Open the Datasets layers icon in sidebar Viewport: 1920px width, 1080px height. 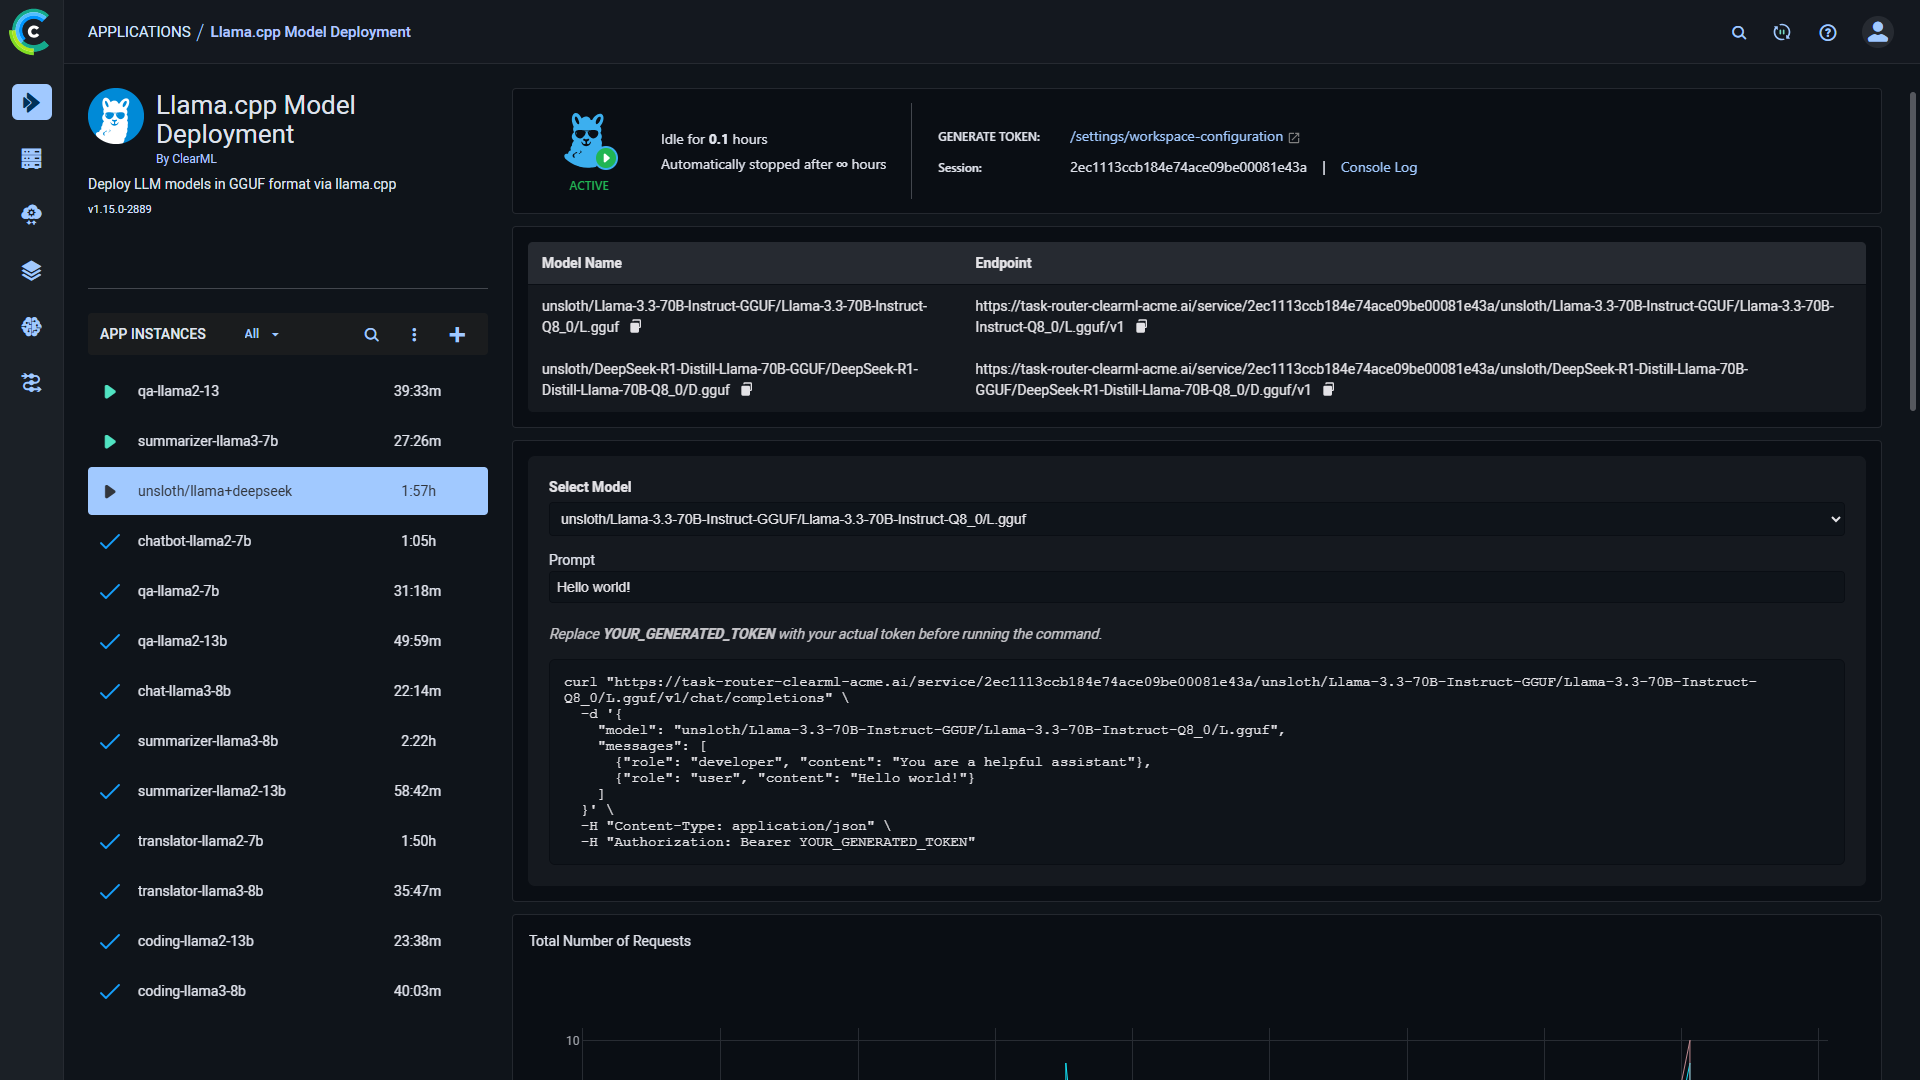click(x=32, y=270)
